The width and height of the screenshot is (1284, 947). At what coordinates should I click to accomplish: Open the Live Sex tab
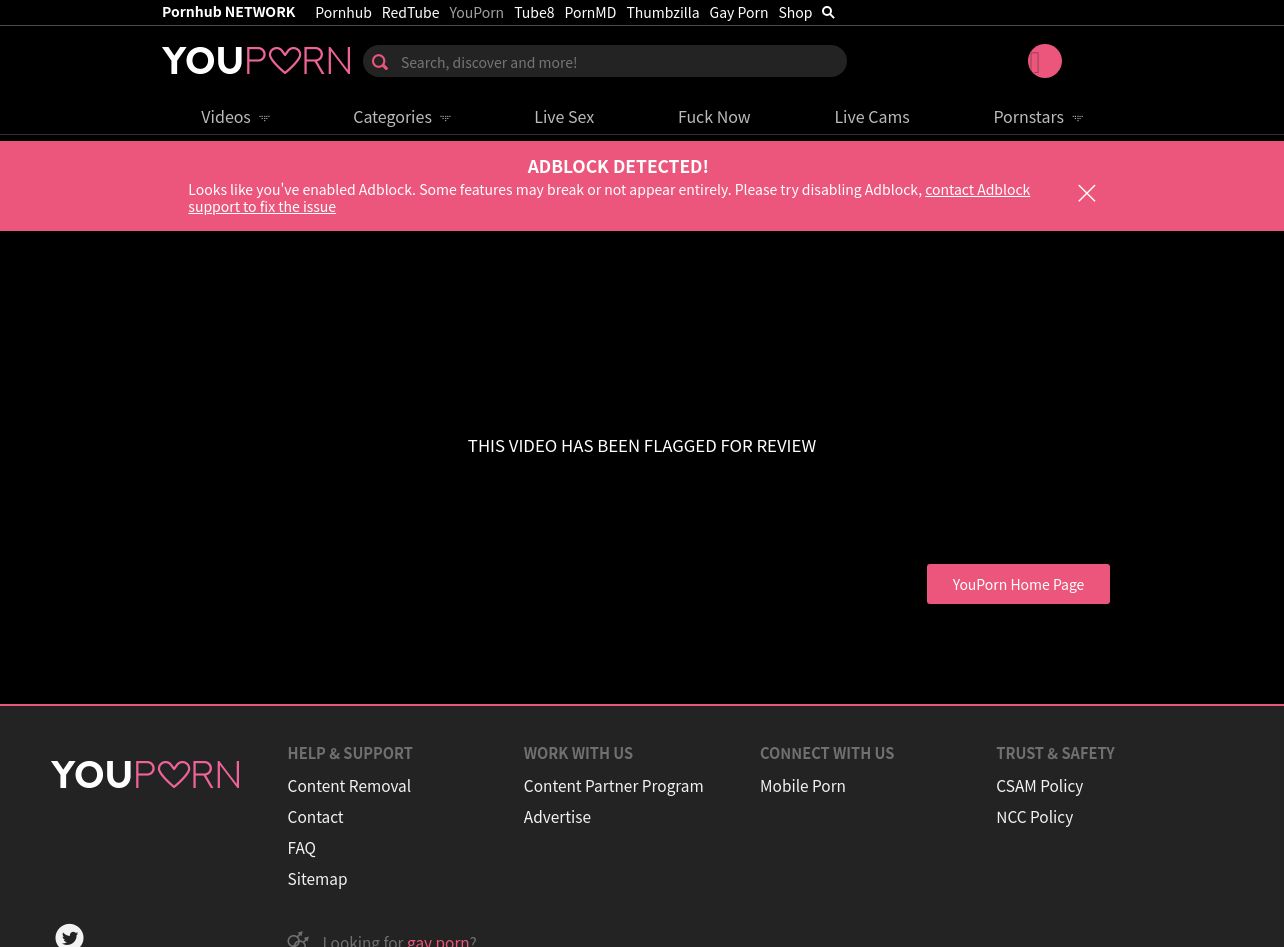click(x=564, y=117)
